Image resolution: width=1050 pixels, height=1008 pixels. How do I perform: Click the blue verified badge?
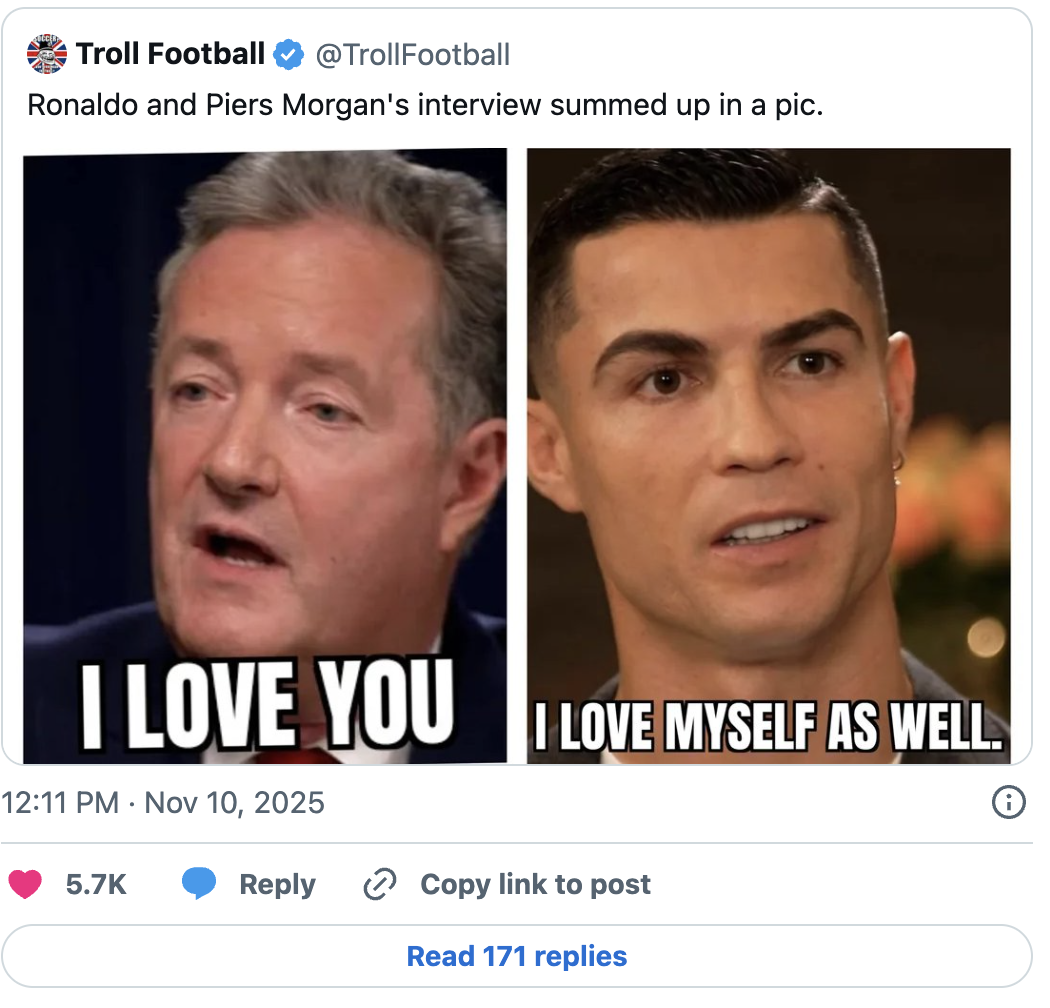pos(289,55)
